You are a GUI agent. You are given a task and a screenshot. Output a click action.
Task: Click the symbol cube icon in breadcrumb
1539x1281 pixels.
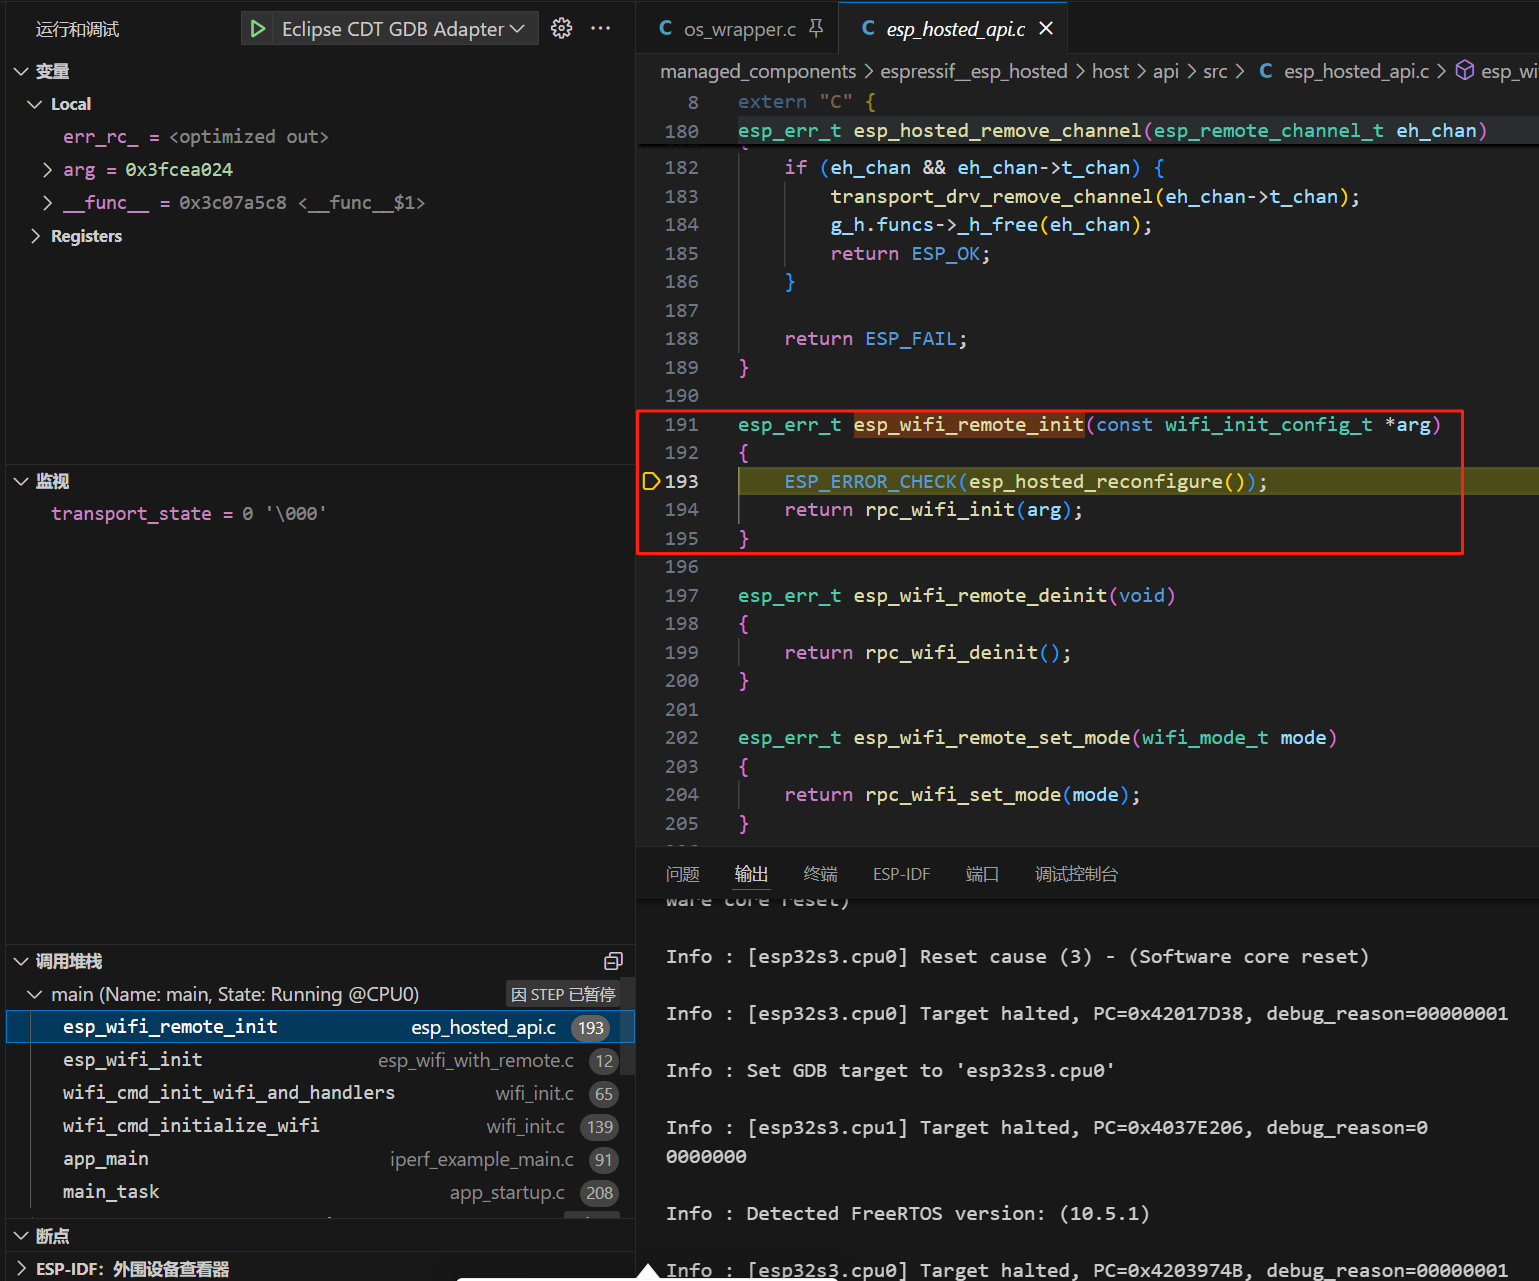pos(1465,71)
